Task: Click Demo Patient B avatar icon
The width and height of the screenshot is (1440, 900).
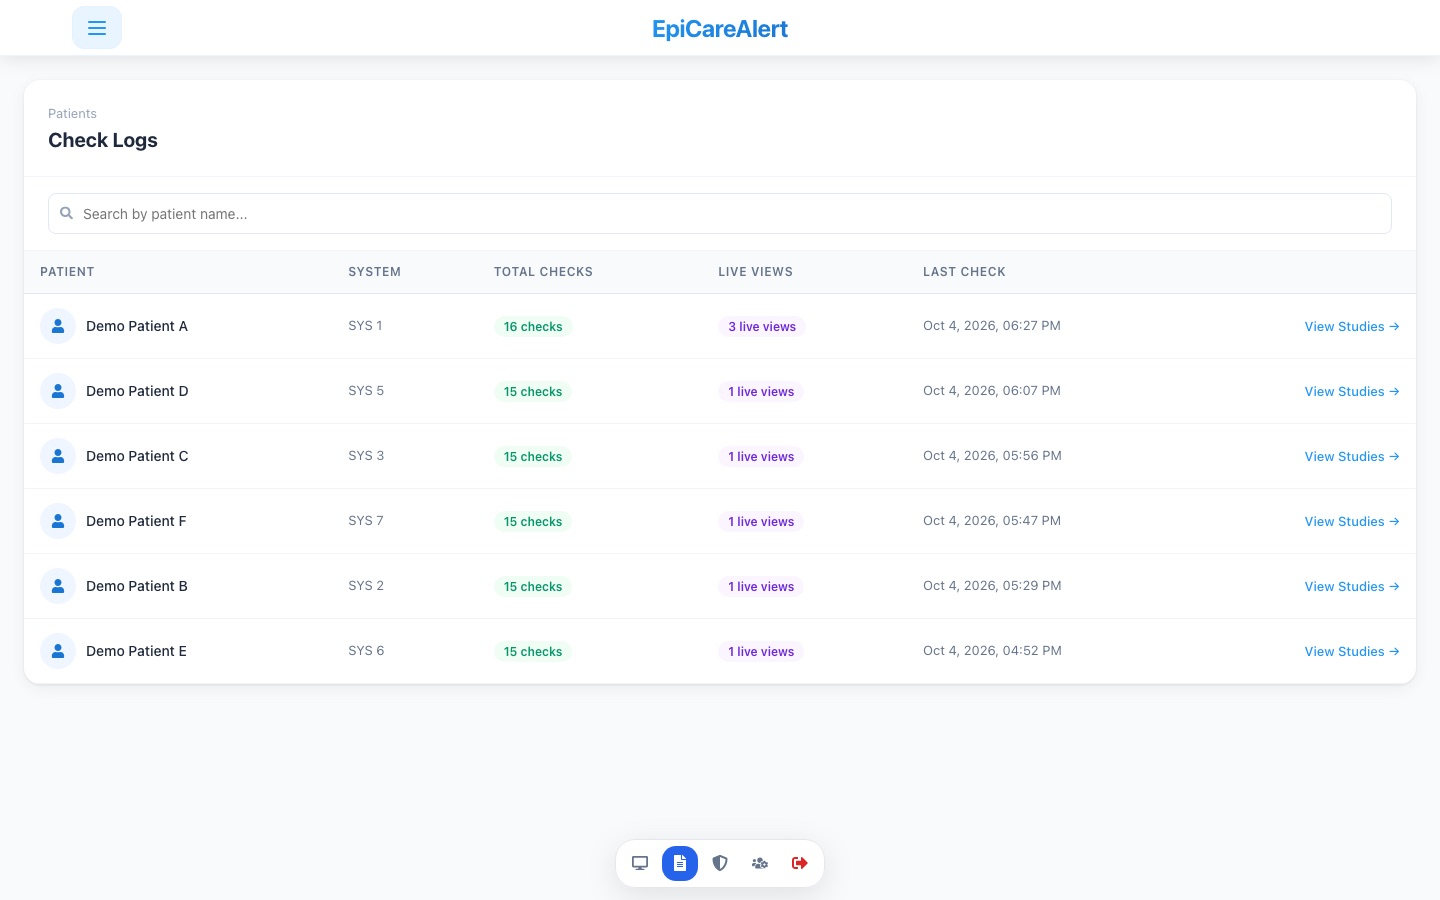Action: 58,586
